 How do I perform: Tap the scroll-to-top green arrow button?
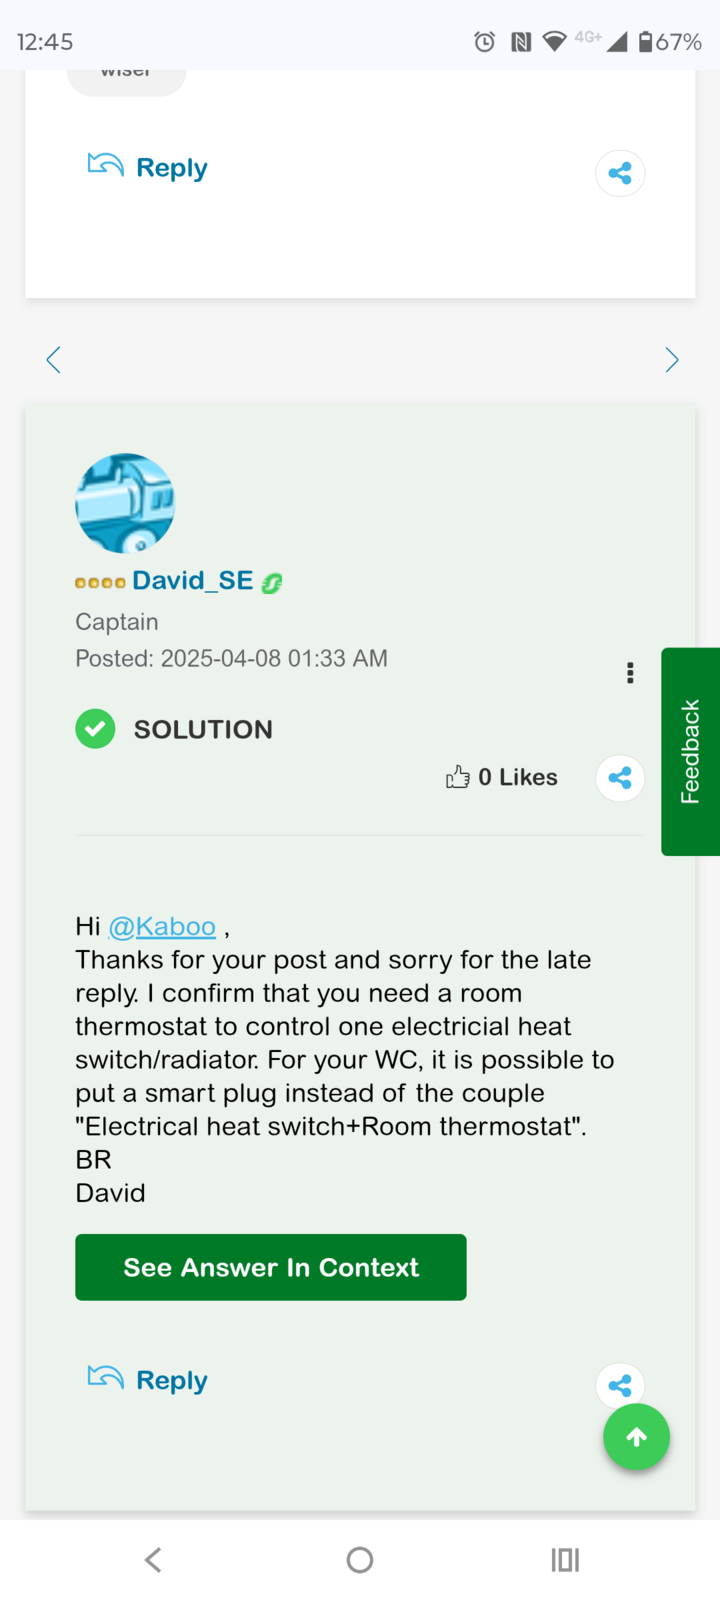(637, 1437)
